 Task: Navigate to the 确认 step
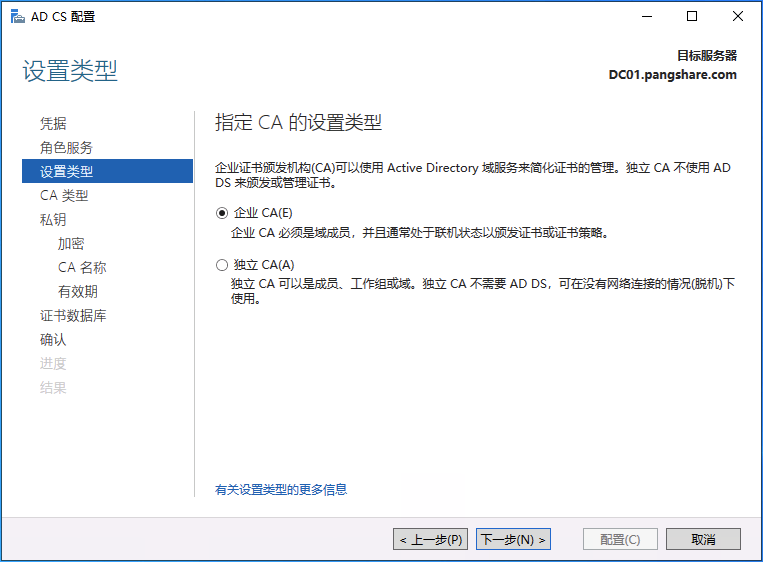pyautogui.click(x=53, y=339)
